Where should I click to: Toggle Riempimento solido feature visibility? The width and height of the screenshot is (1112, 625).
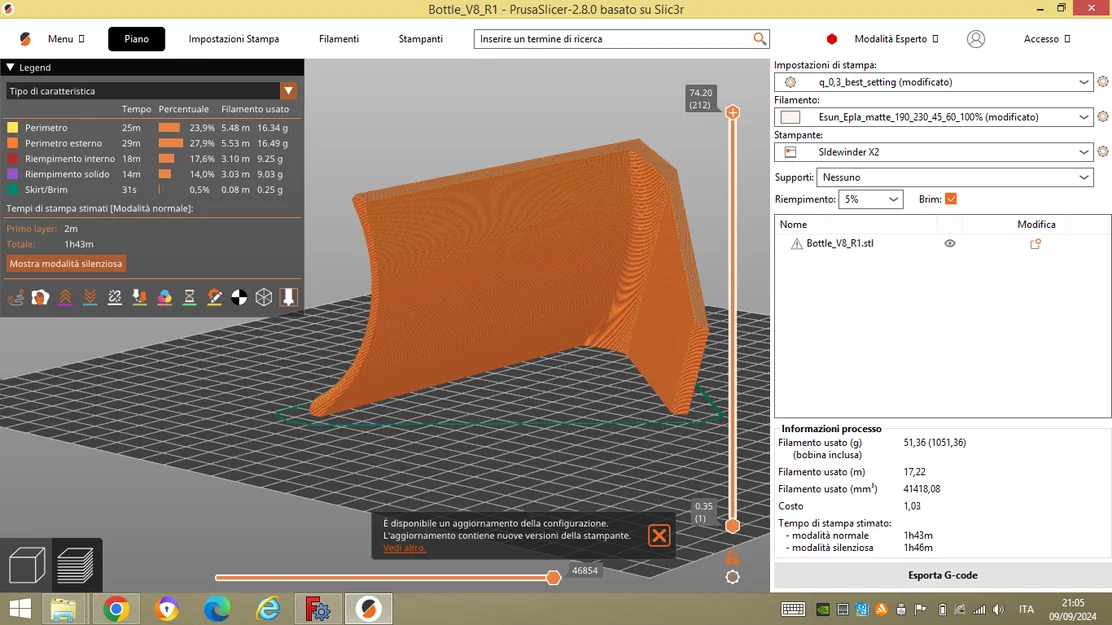coord(12,174)
